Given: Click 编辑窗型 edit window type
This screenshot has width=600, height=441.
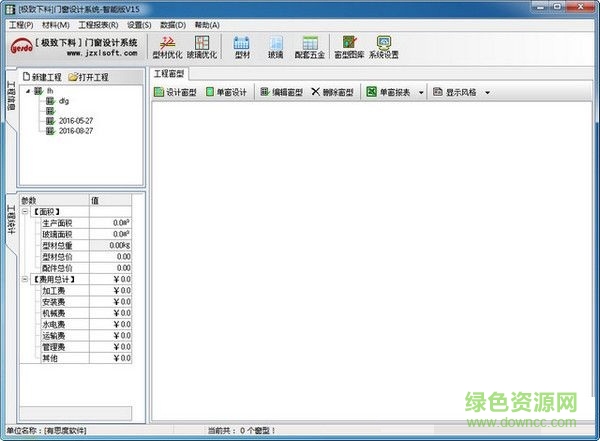Looking at the screenshot, I should [282, 92].
